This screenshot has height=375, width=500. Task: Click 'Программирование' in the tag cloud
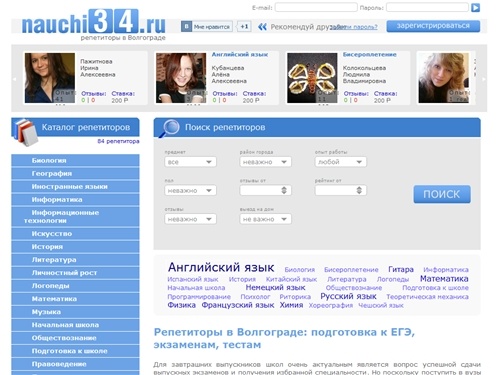point(199,297)
